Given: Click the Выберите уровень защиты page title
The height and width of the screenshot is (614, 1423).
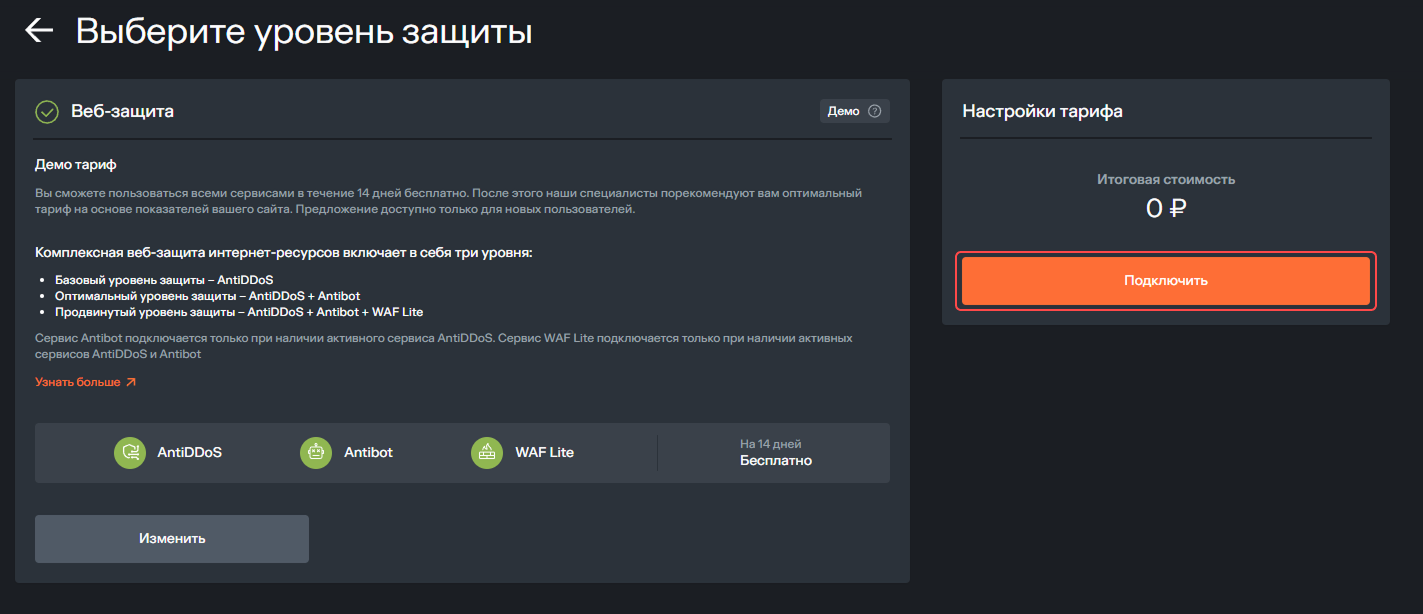Looking at the screenshot, I should 304,31.
